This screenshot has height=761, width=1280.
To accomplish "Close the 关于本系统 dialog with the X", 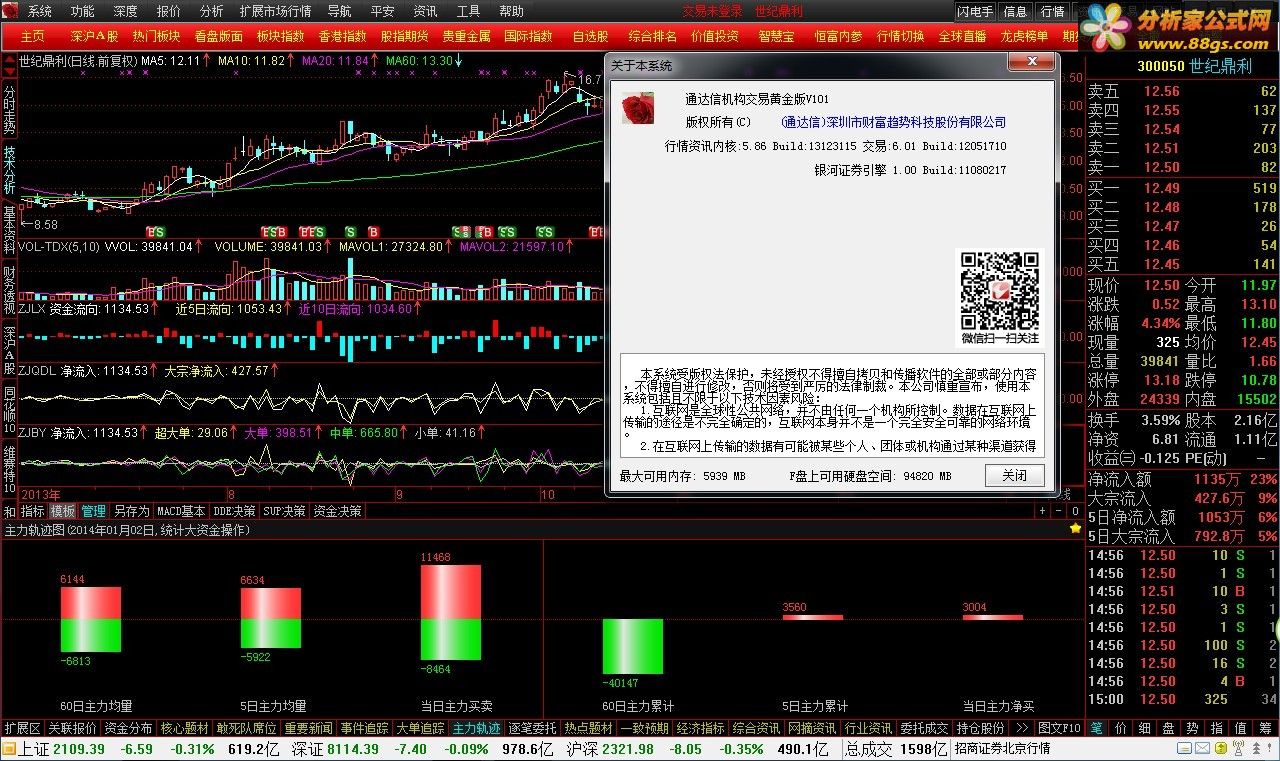I will (1031, 64).
